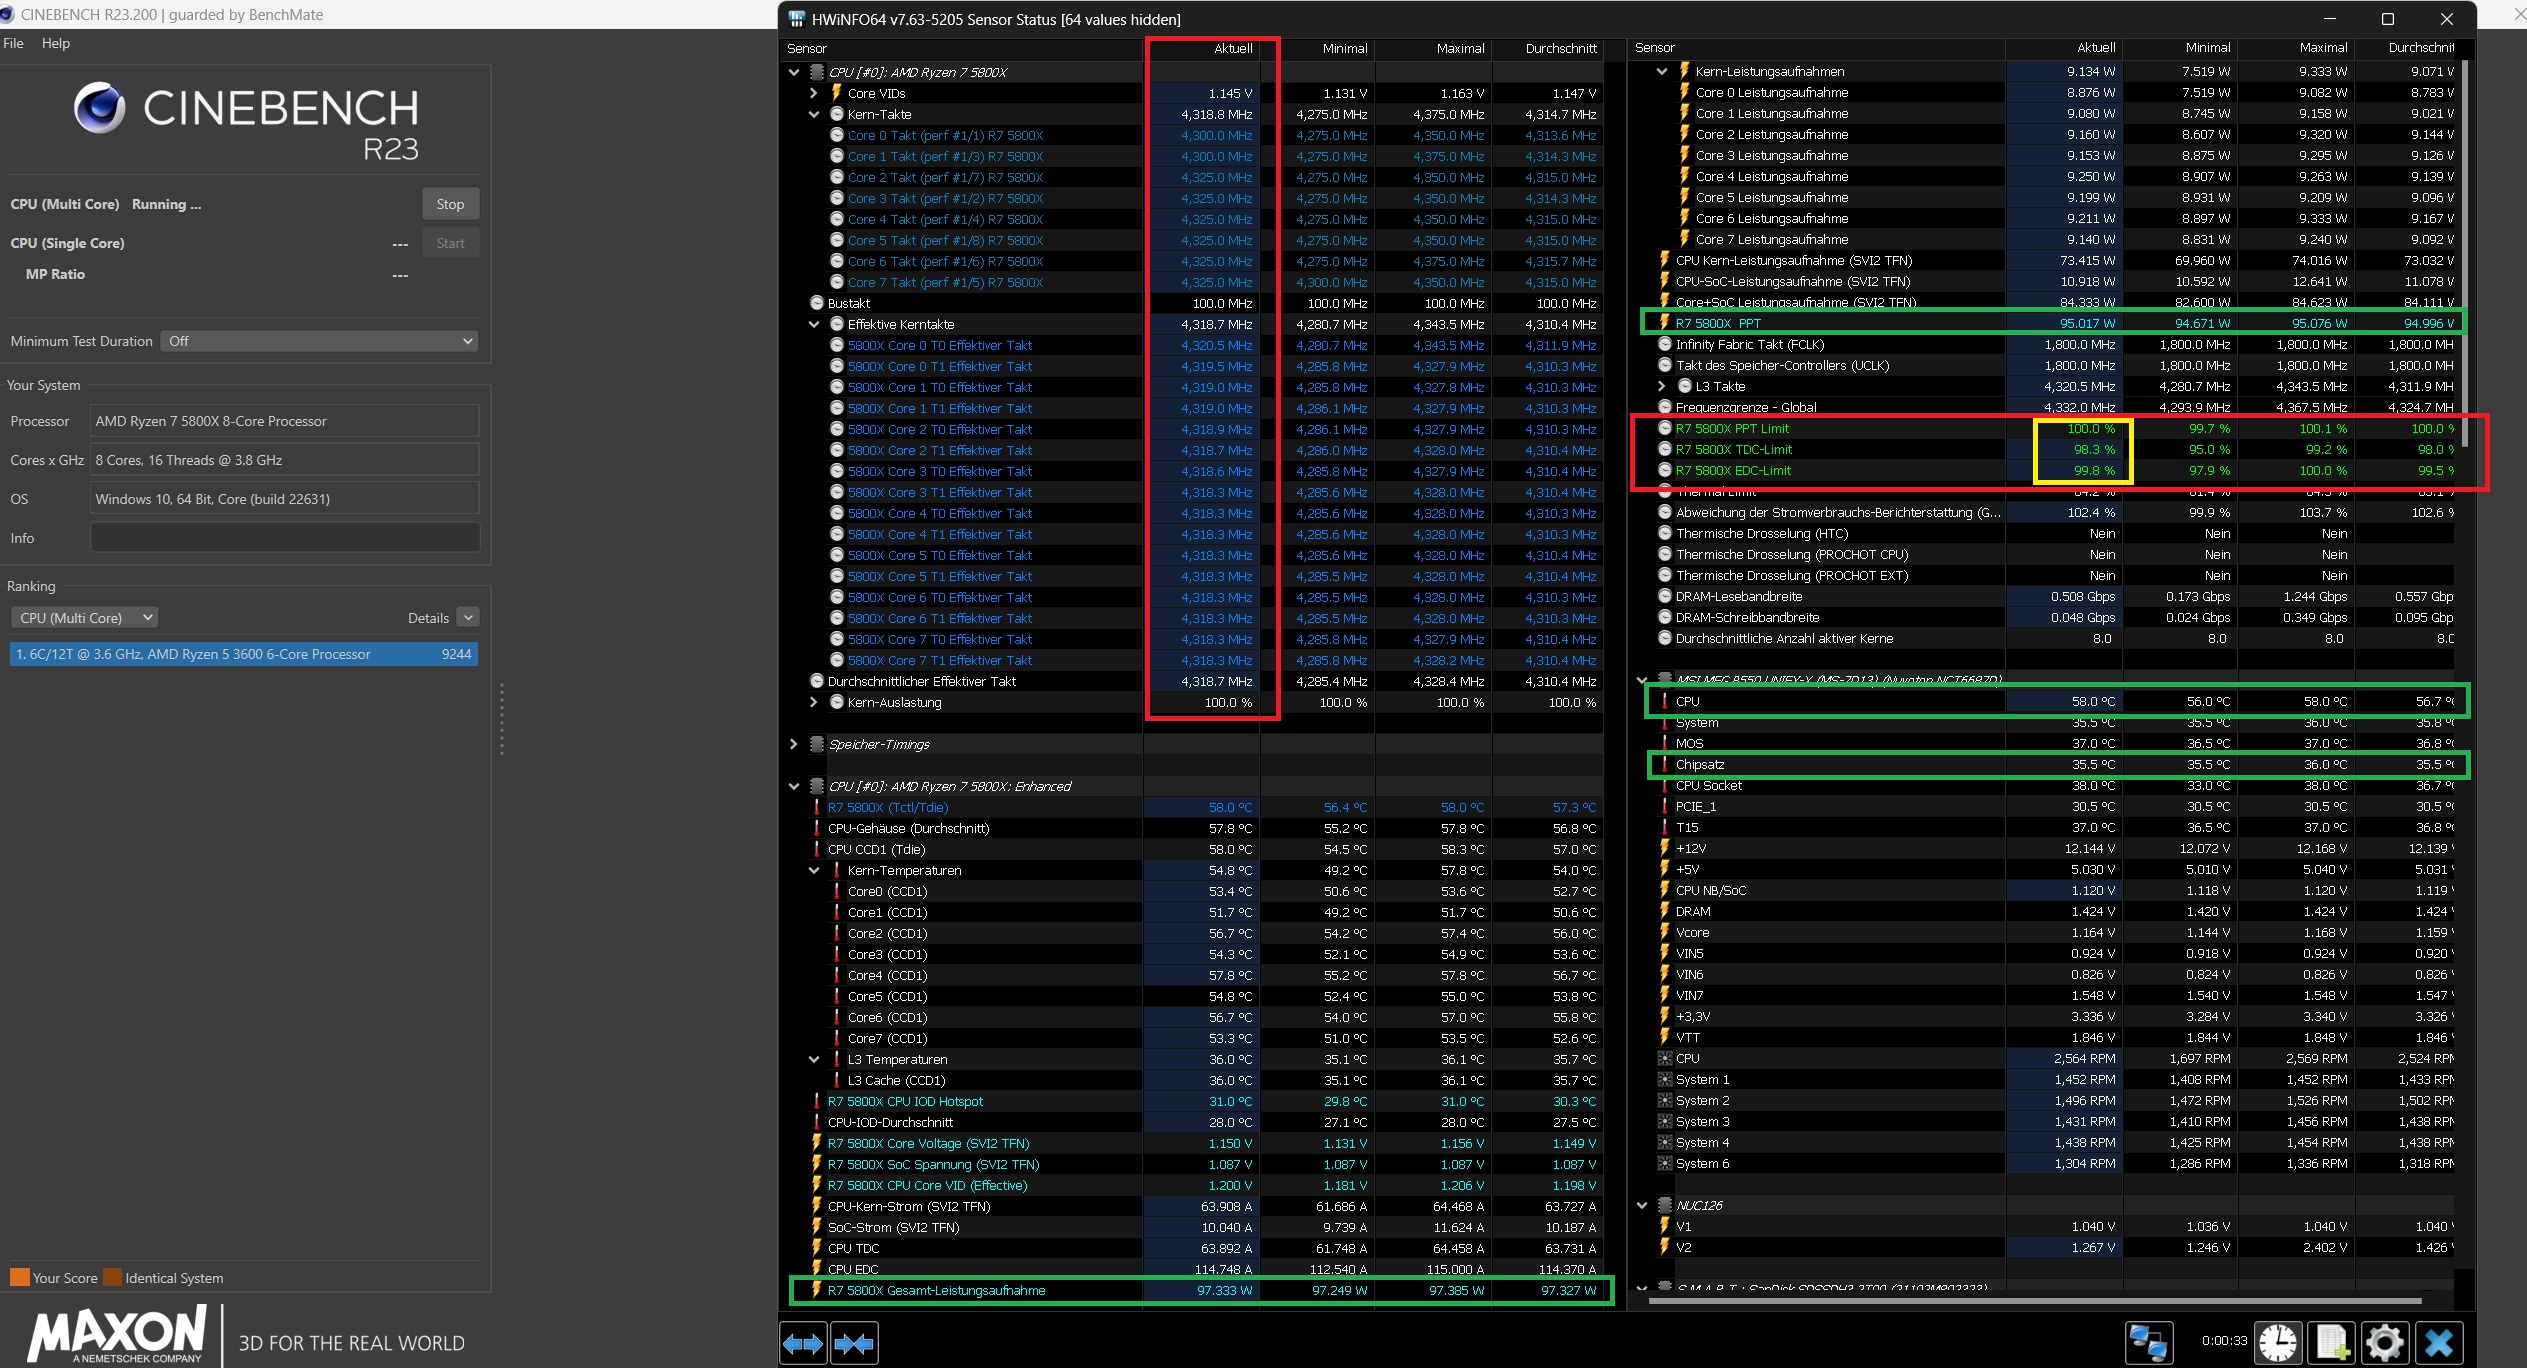Open the File menu in Cinebench
2527x1368 pixels.
pyautogui.click(x=13, y=43)
